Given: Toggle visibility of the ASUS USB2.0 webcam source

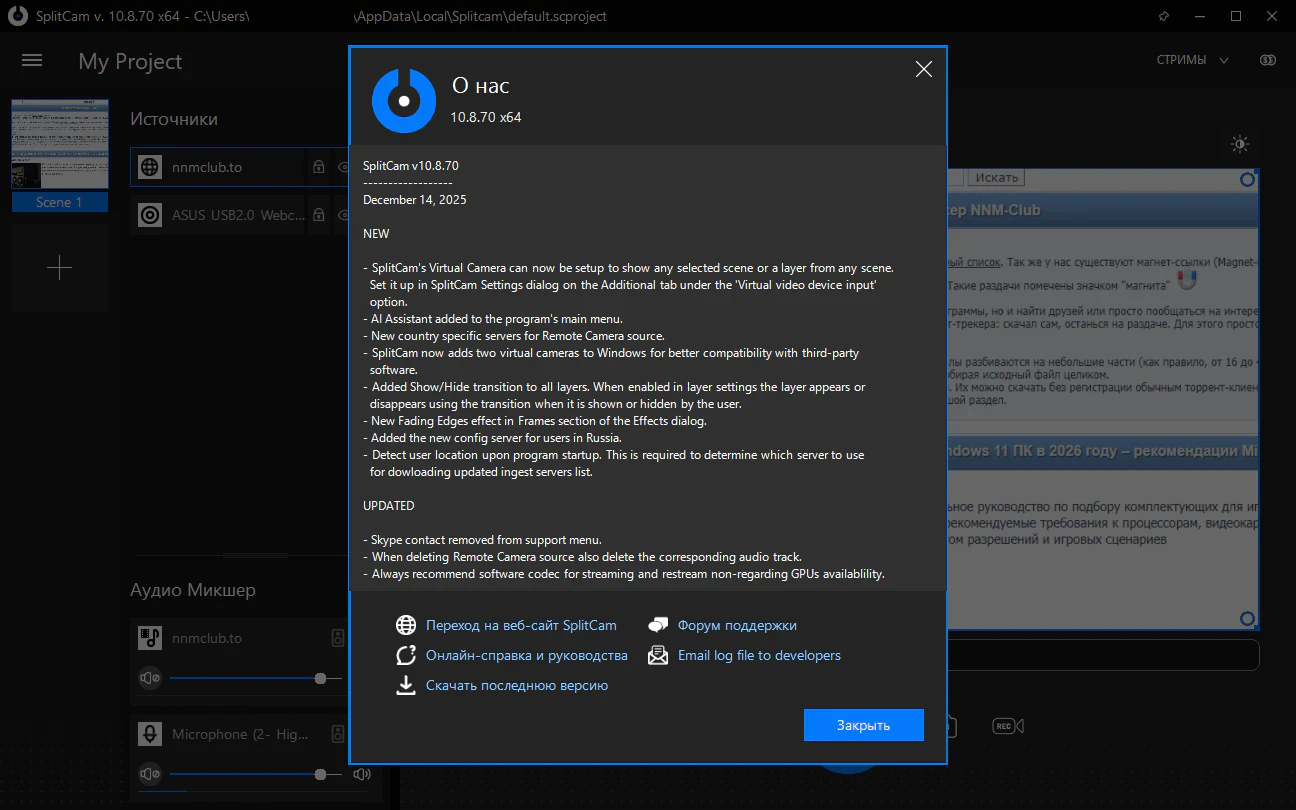Looking at the screenshot, I should [343, 214].
